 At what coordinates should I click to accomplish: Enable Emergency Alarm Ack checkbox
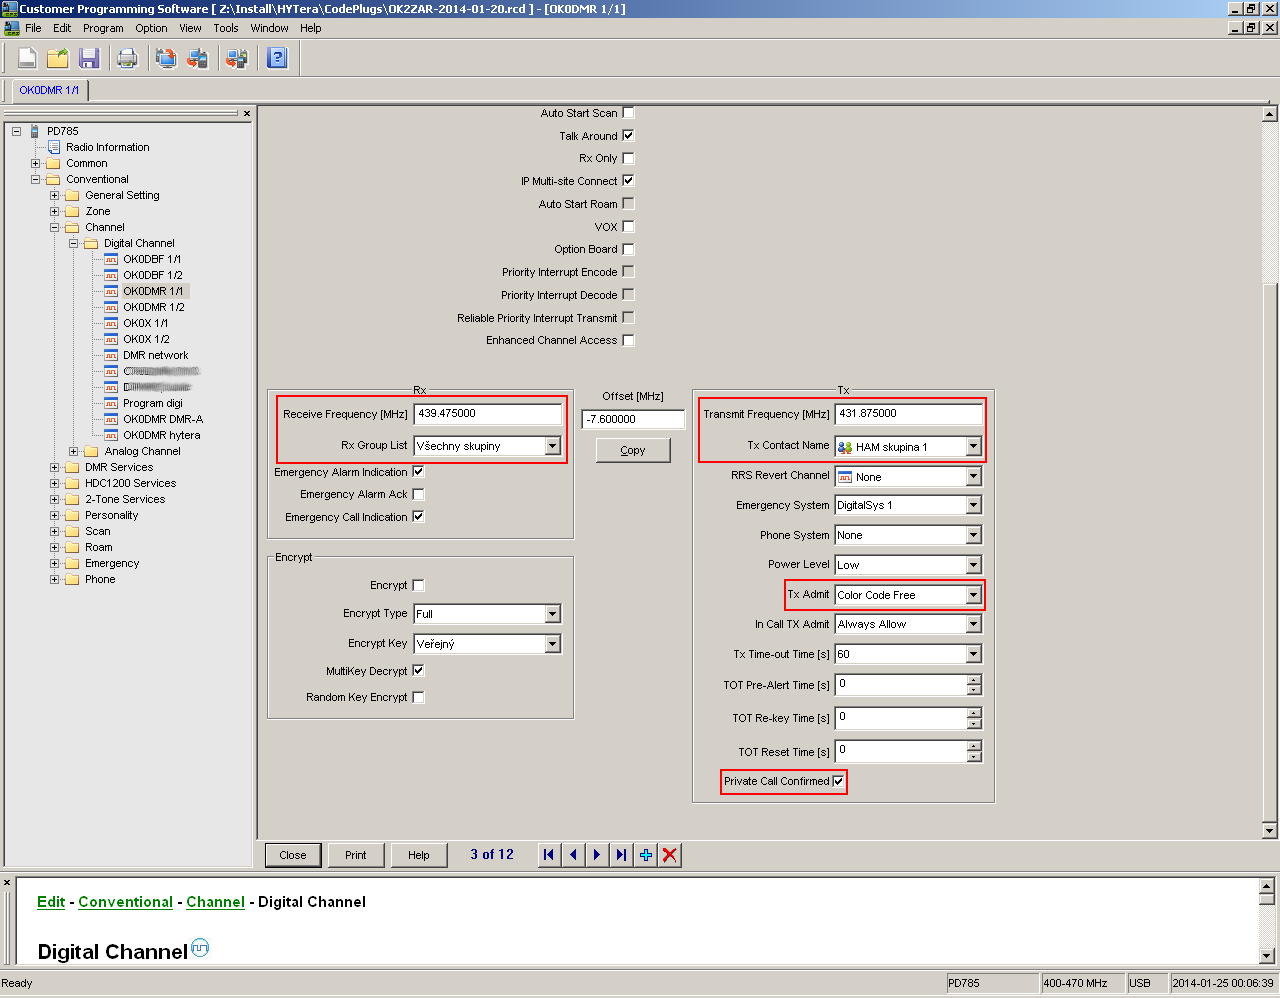418,494
